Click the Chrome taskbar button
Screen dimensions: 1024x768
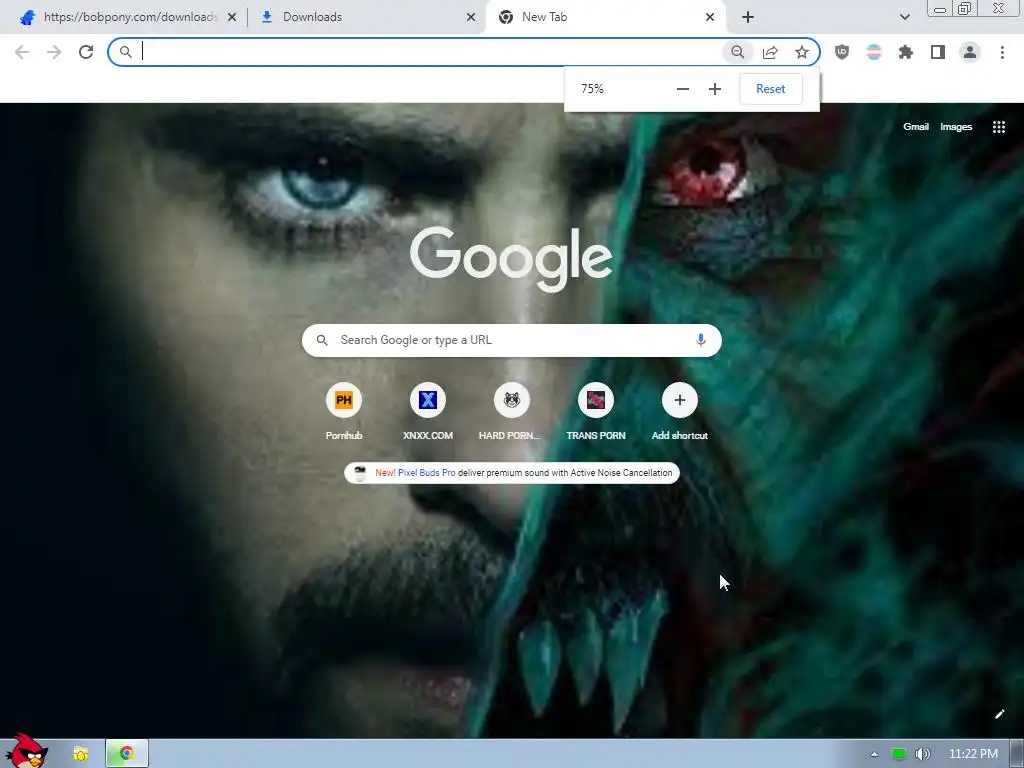coord(127,754)
